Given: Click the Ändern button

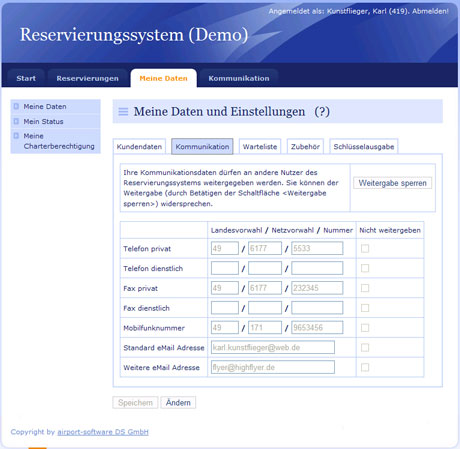Looking at the screenshot, I should point(178,403).
